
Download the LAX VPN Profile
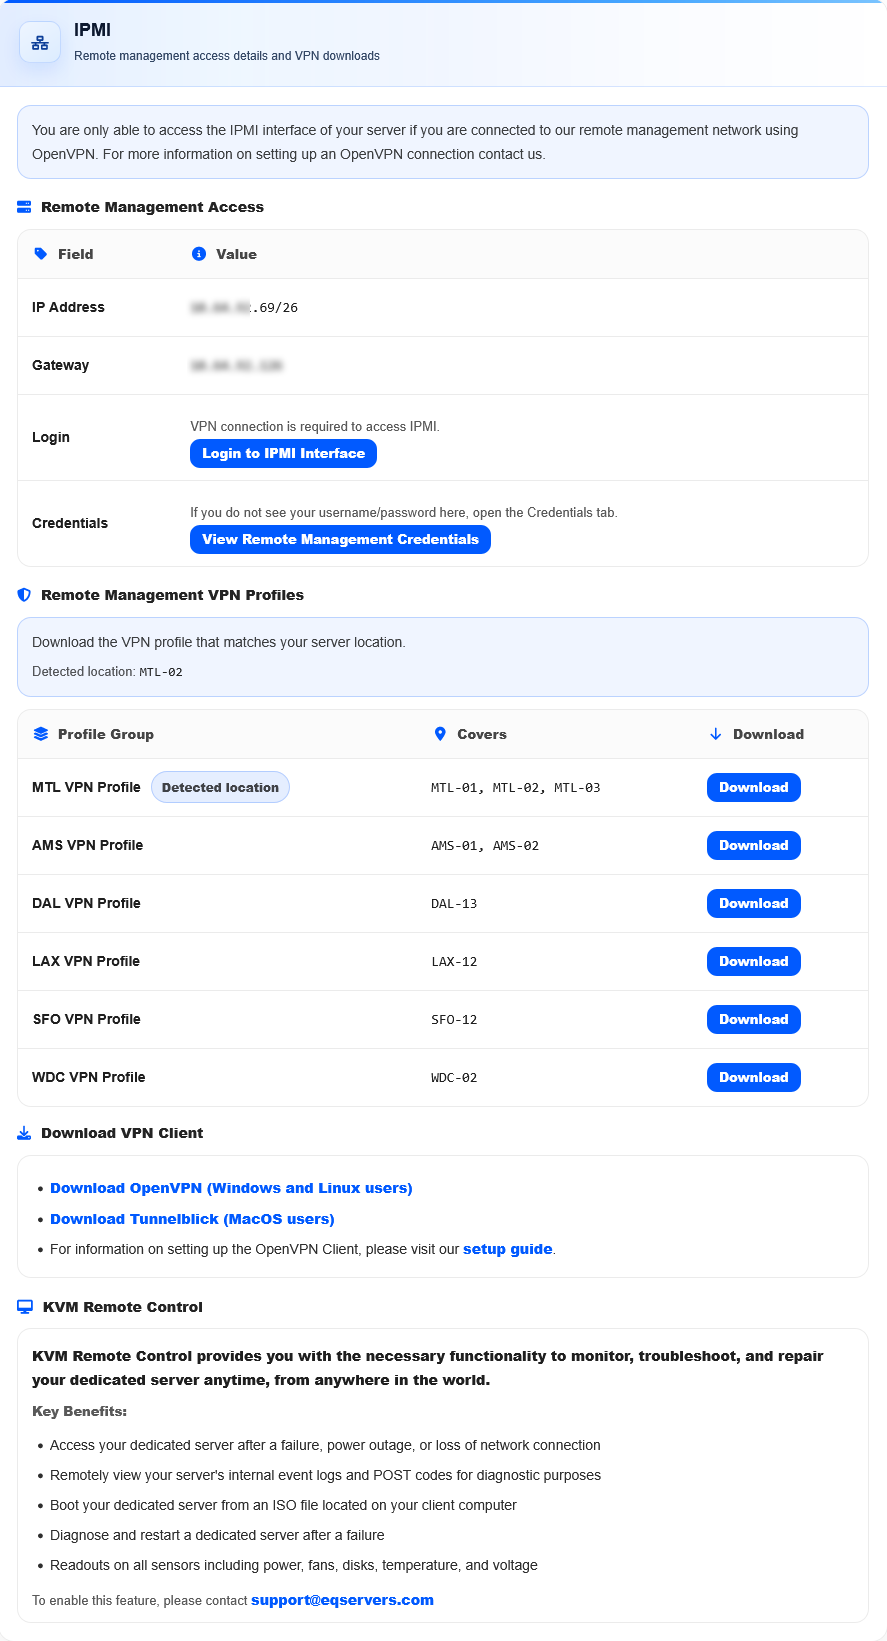coord(754,961)
